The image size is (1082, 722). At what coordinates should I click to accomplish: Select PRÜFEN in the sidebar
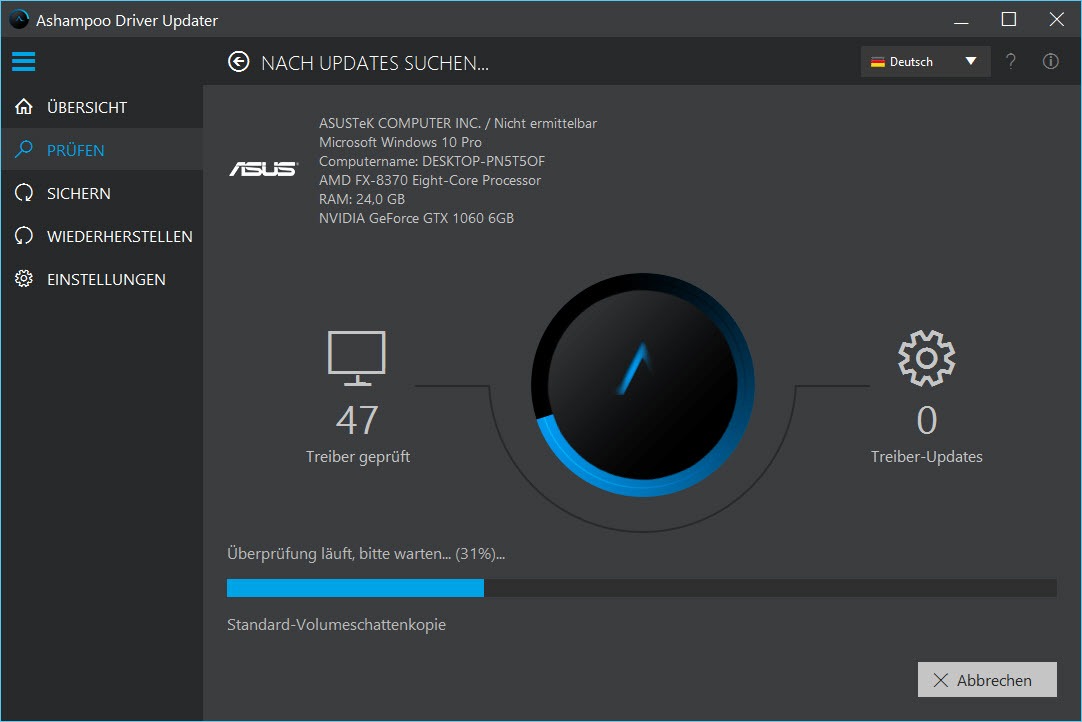[x=102, y=150]
